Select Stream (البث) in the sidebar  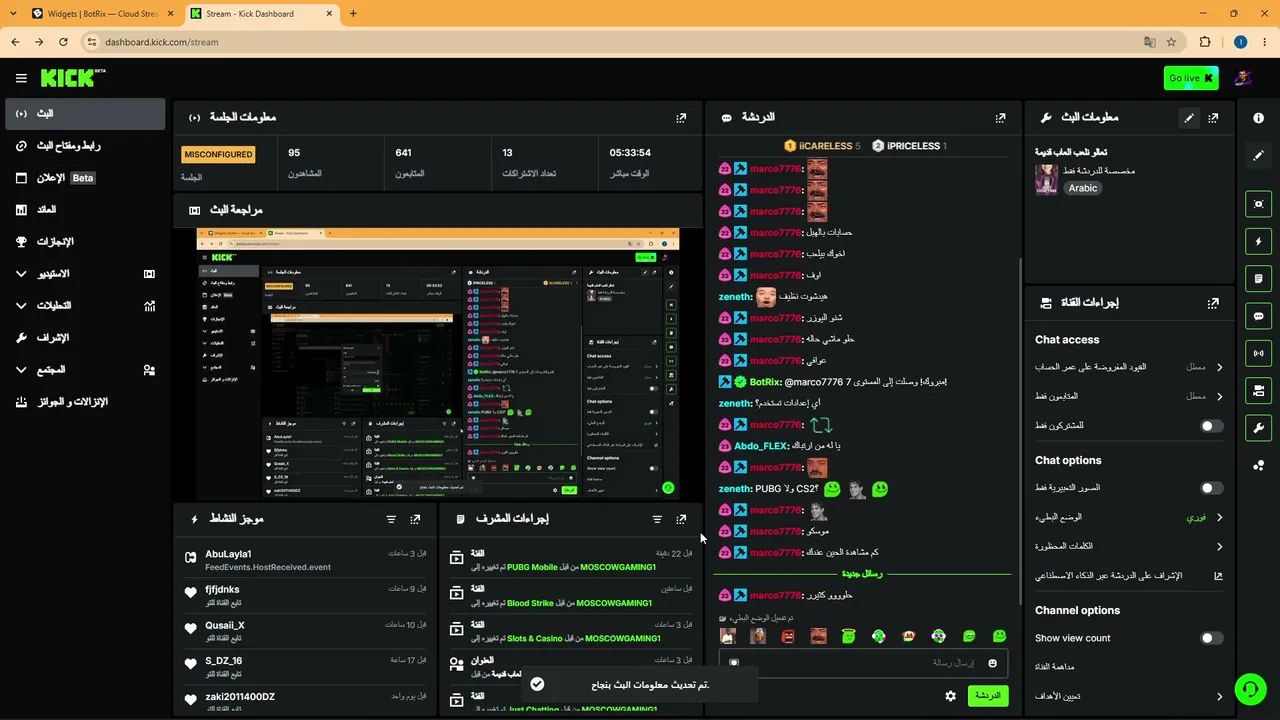point(85,114)
